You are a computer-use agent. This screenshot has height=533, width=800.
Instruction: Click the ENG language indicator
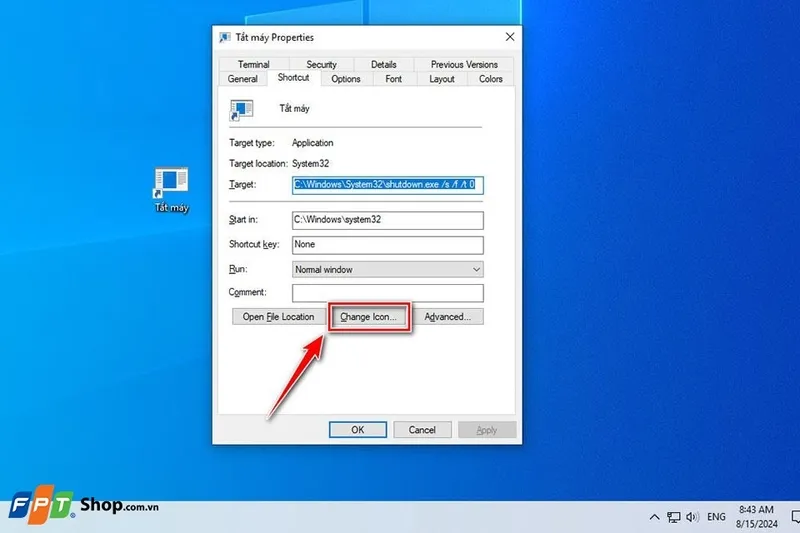pos(716,517)
